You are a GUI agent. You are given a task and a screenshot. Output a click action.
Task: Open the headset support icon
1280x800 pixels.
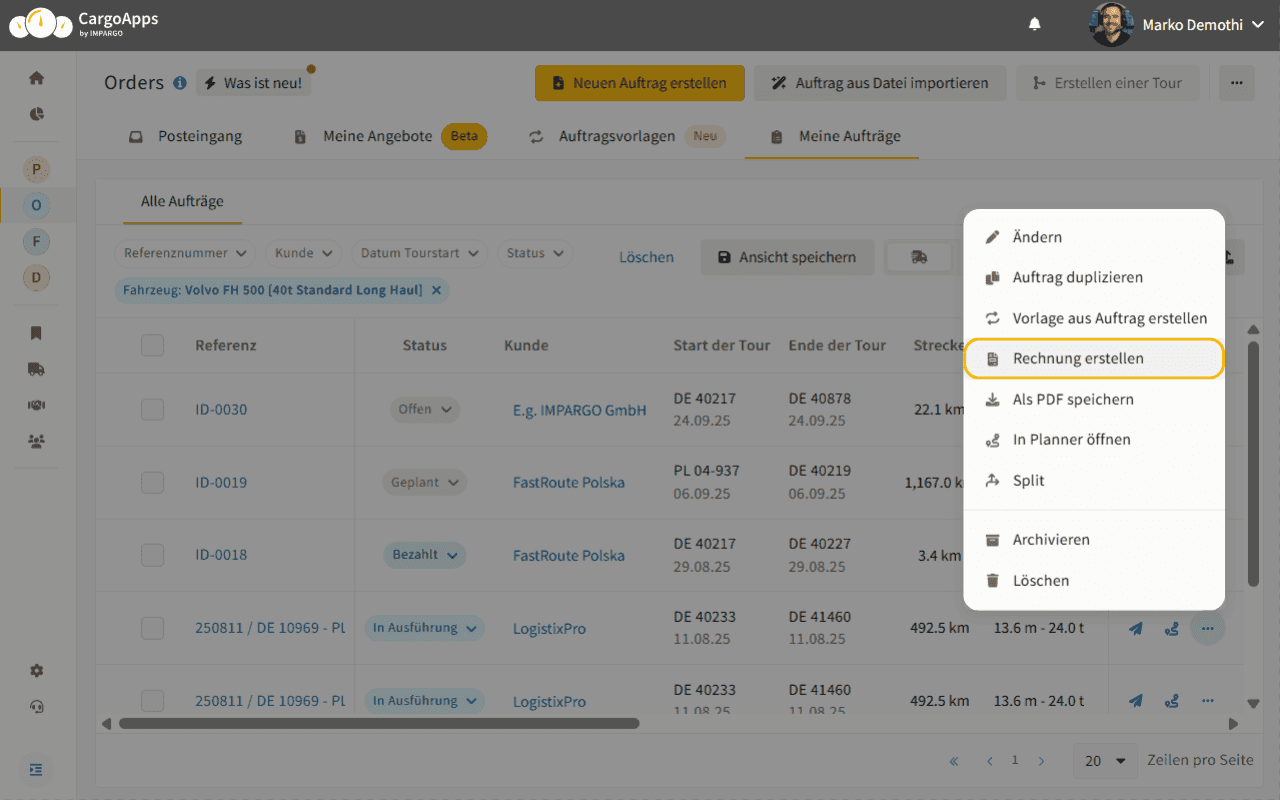click(x=36, y=707)
